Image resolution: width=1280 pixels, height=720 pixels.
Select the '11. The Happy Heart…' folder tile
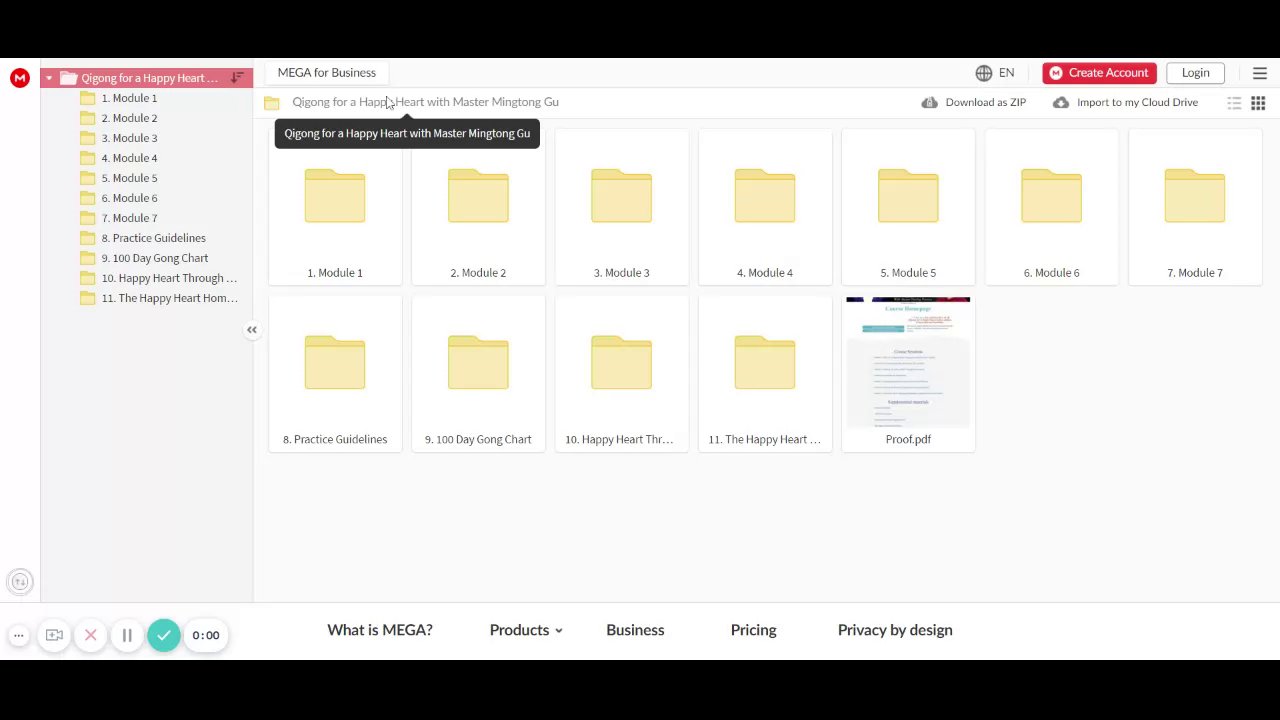pyautogui.click(x=765, y=374)
